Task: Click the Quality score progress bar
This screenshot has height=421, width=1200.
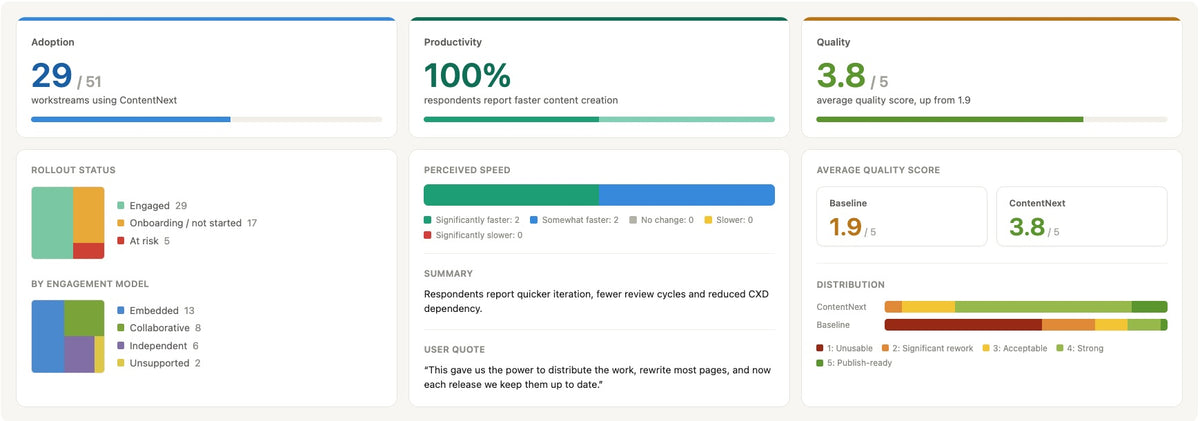Action: 992,119
